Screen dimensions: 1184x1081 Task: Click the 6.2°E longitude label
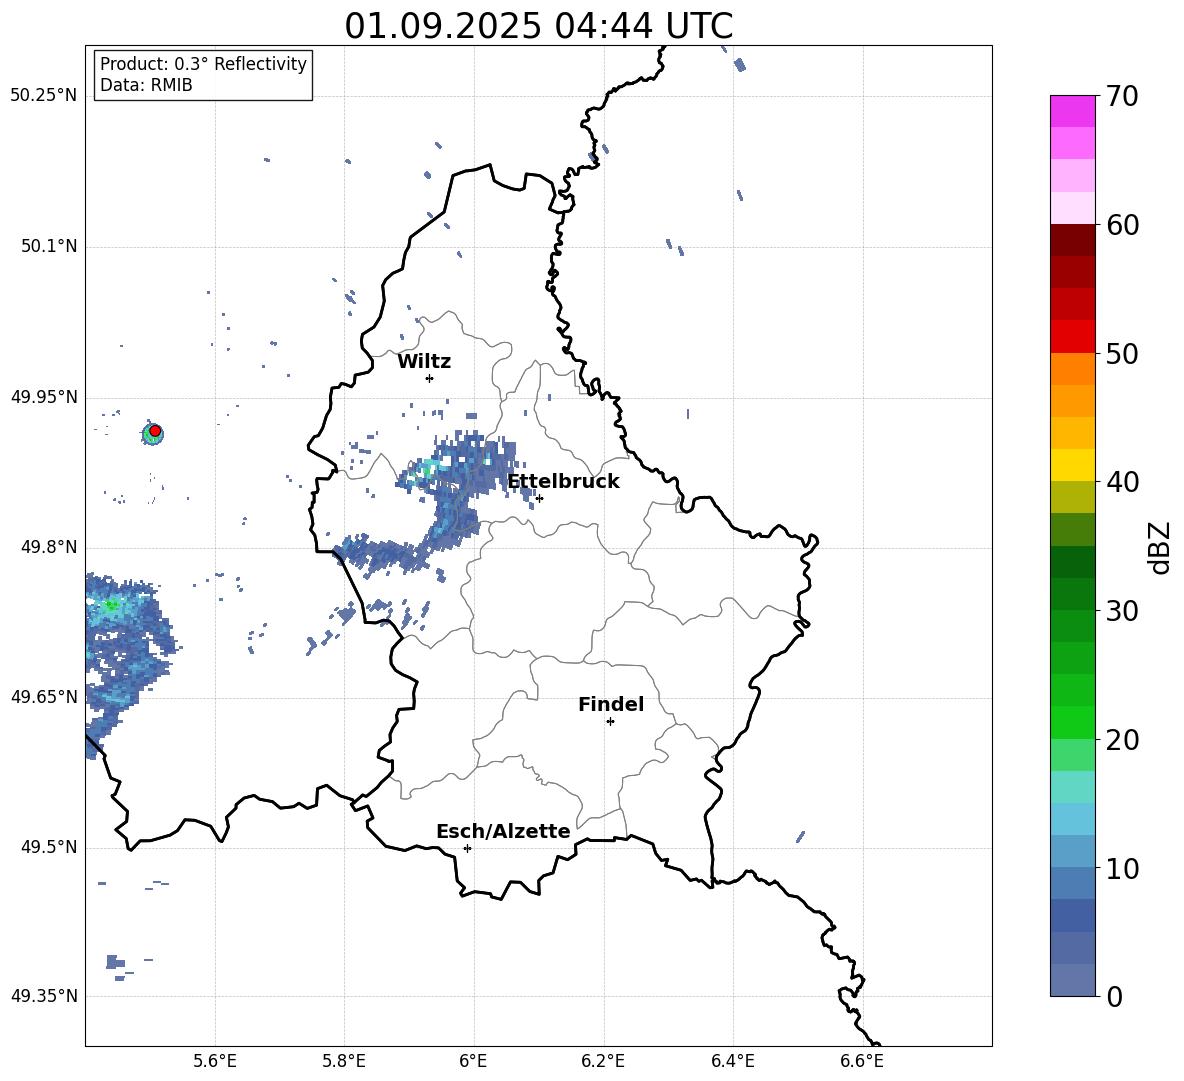click(603, 1062)
